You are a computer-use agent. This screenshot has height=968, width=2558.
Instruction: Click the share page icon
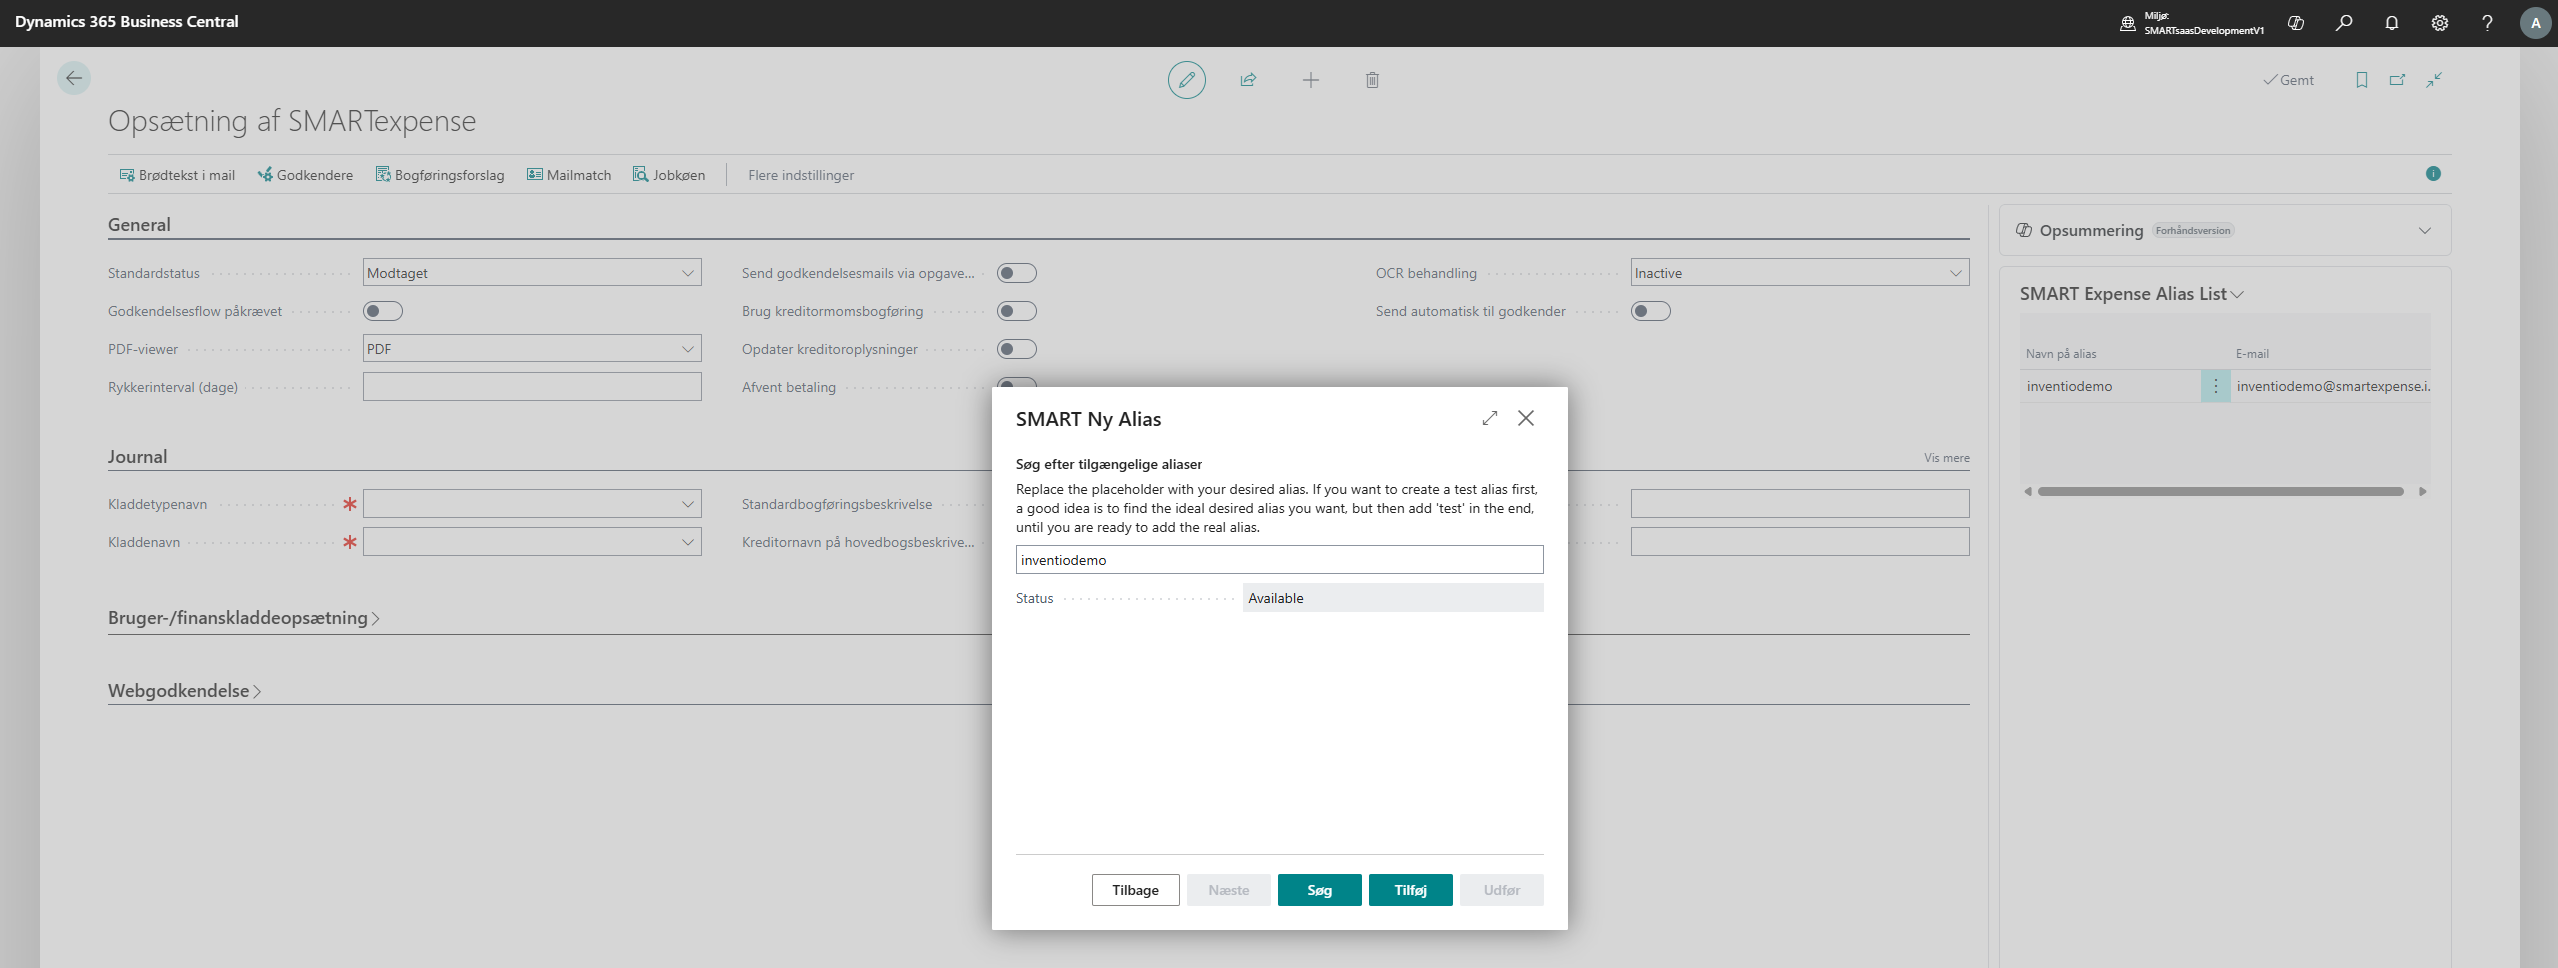[1248, 80]
